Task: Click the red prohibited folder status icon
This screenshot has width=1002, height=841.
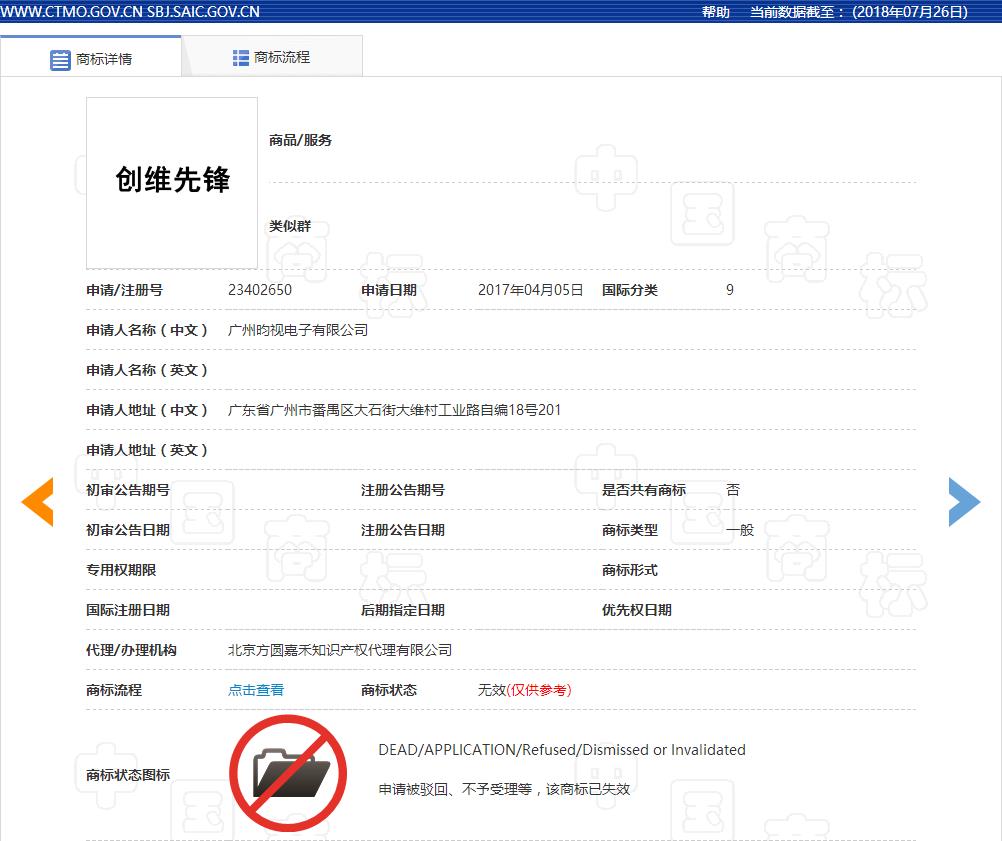Action: point(288,773)
